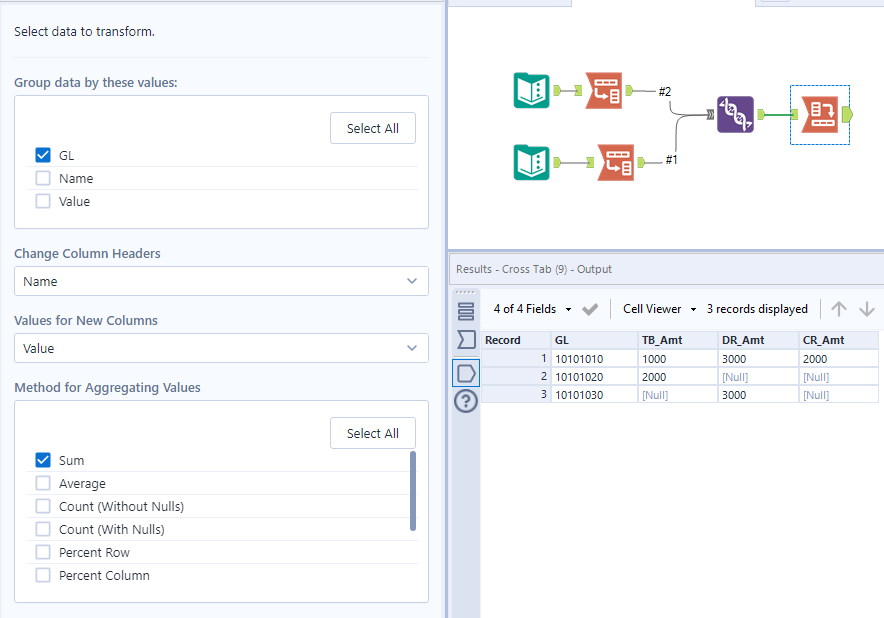Click Select All for aggregation methods

[x=372, y=433]
